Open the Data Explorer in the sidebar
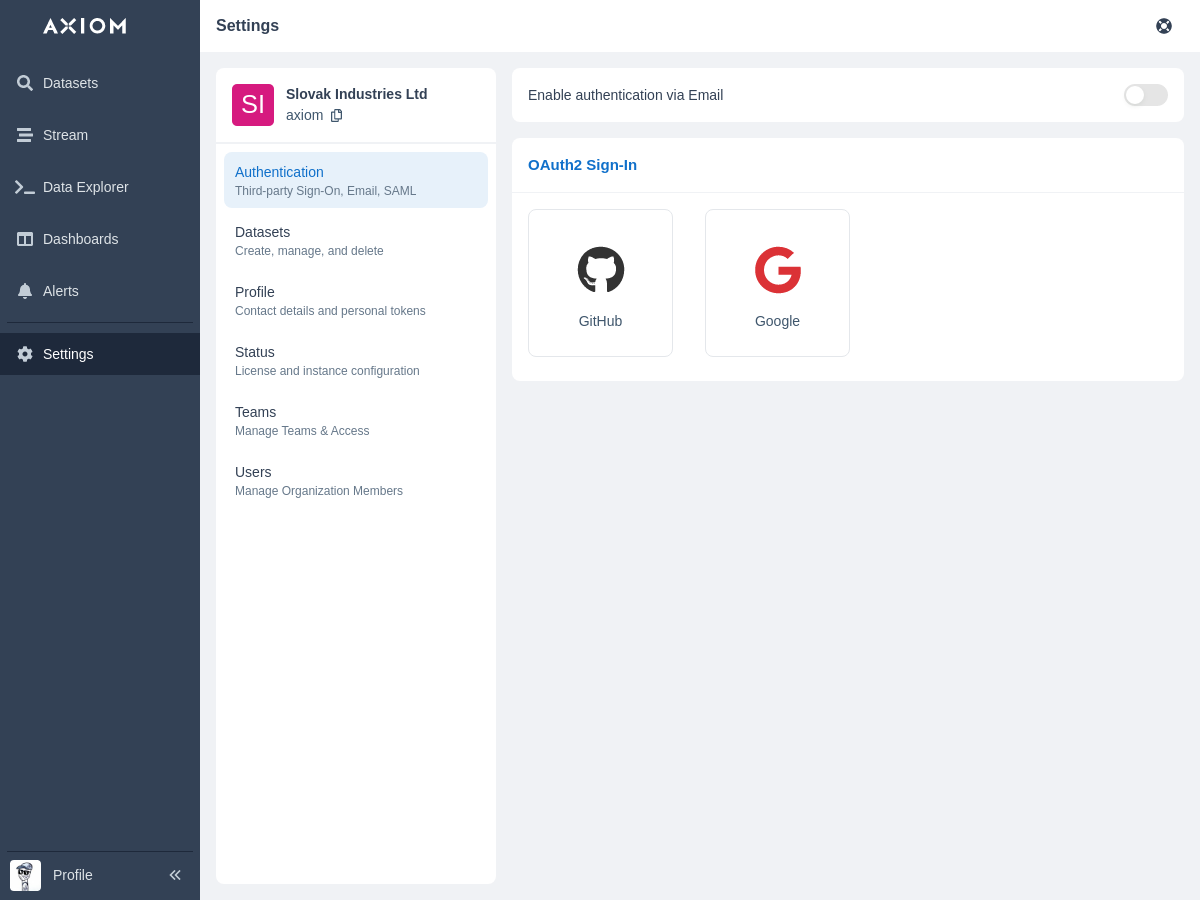 (x=85, y=187)
